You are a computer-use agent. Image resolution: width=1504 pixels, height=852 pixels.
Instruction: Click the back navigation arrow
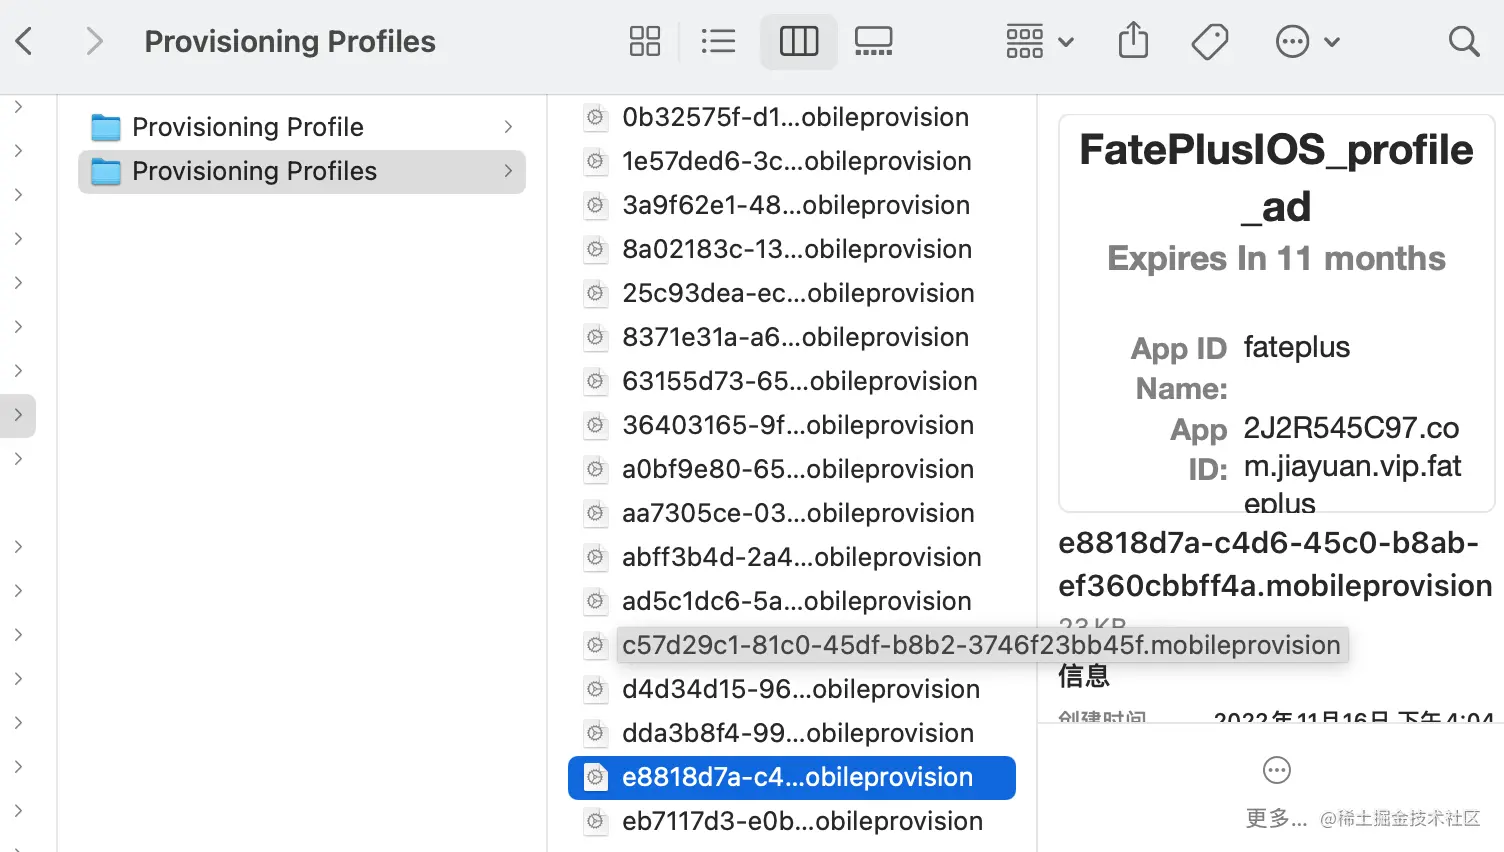[x=25, y=41]
